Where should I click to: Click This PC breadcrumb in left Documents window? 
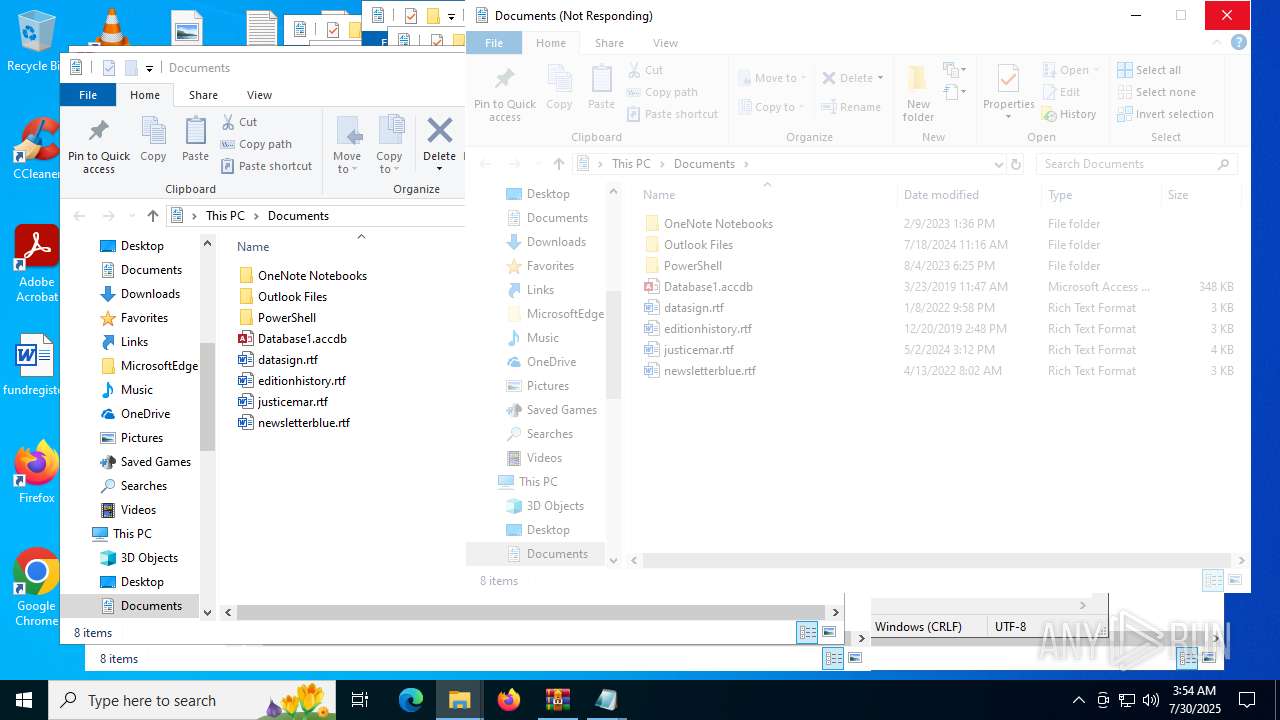(x=225, y=216)
